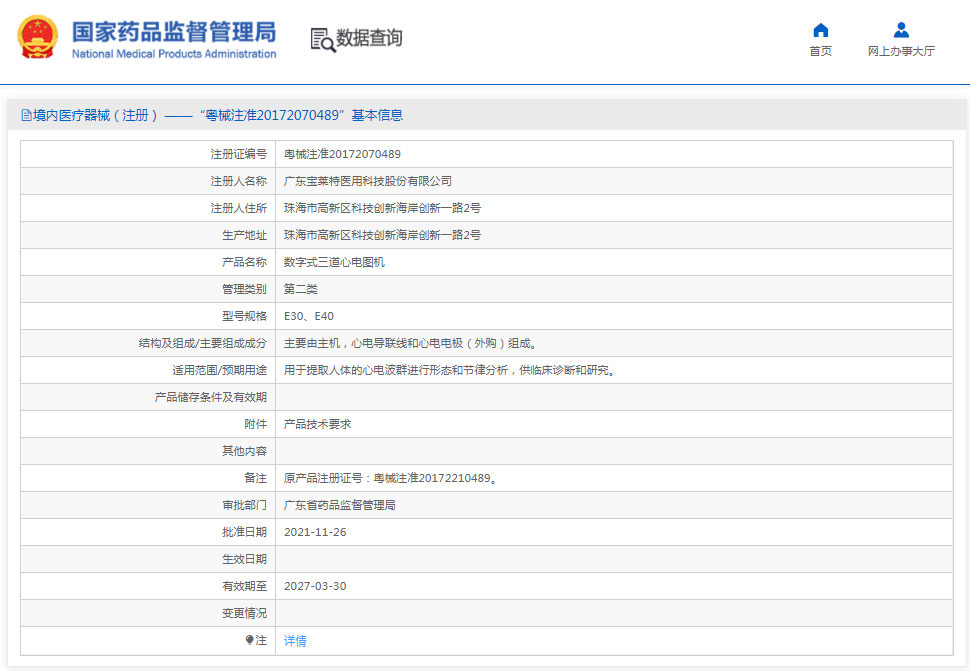970x671 pixels.
Task: Click product name 数字式三道心电图机
Action: click(x=334, y=262)
